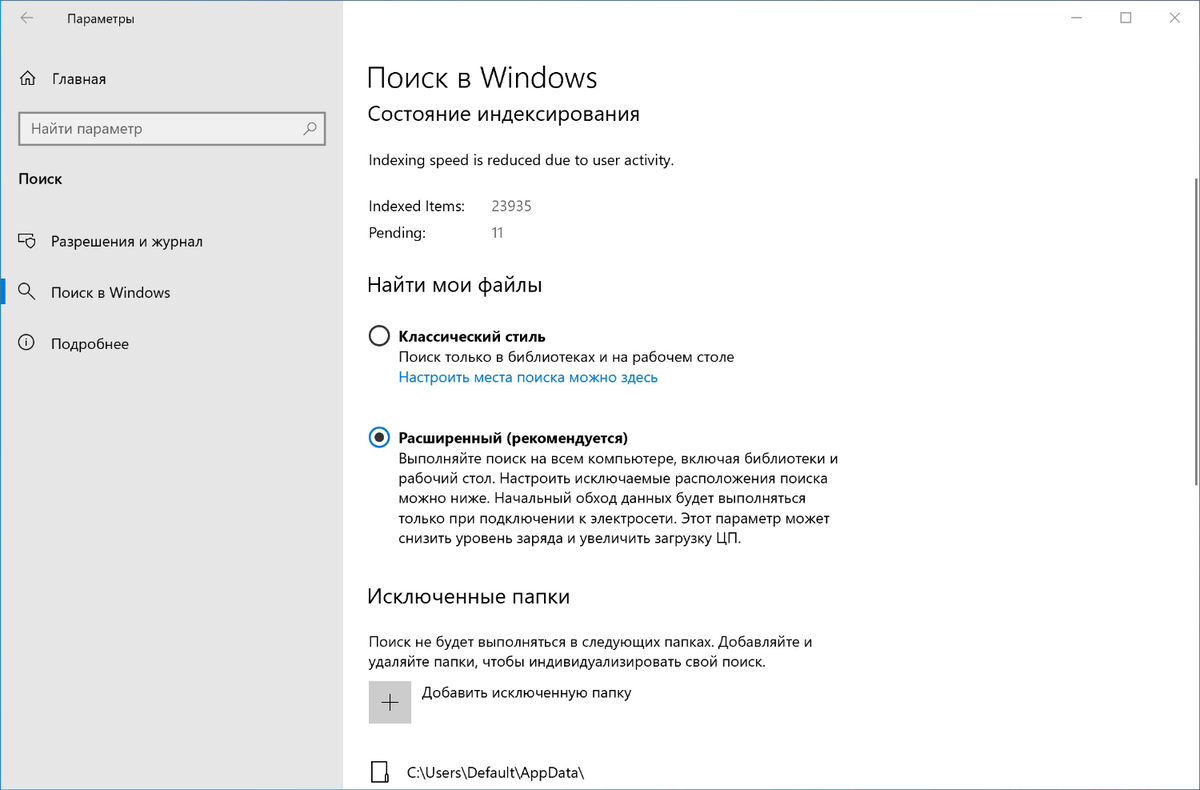Click the Найти мои файлы heading
This screenshot has height=790, width=1200.
455,285
